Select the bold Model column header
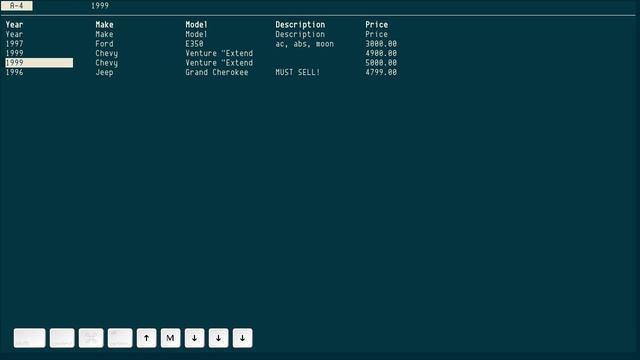 [196, 24]
